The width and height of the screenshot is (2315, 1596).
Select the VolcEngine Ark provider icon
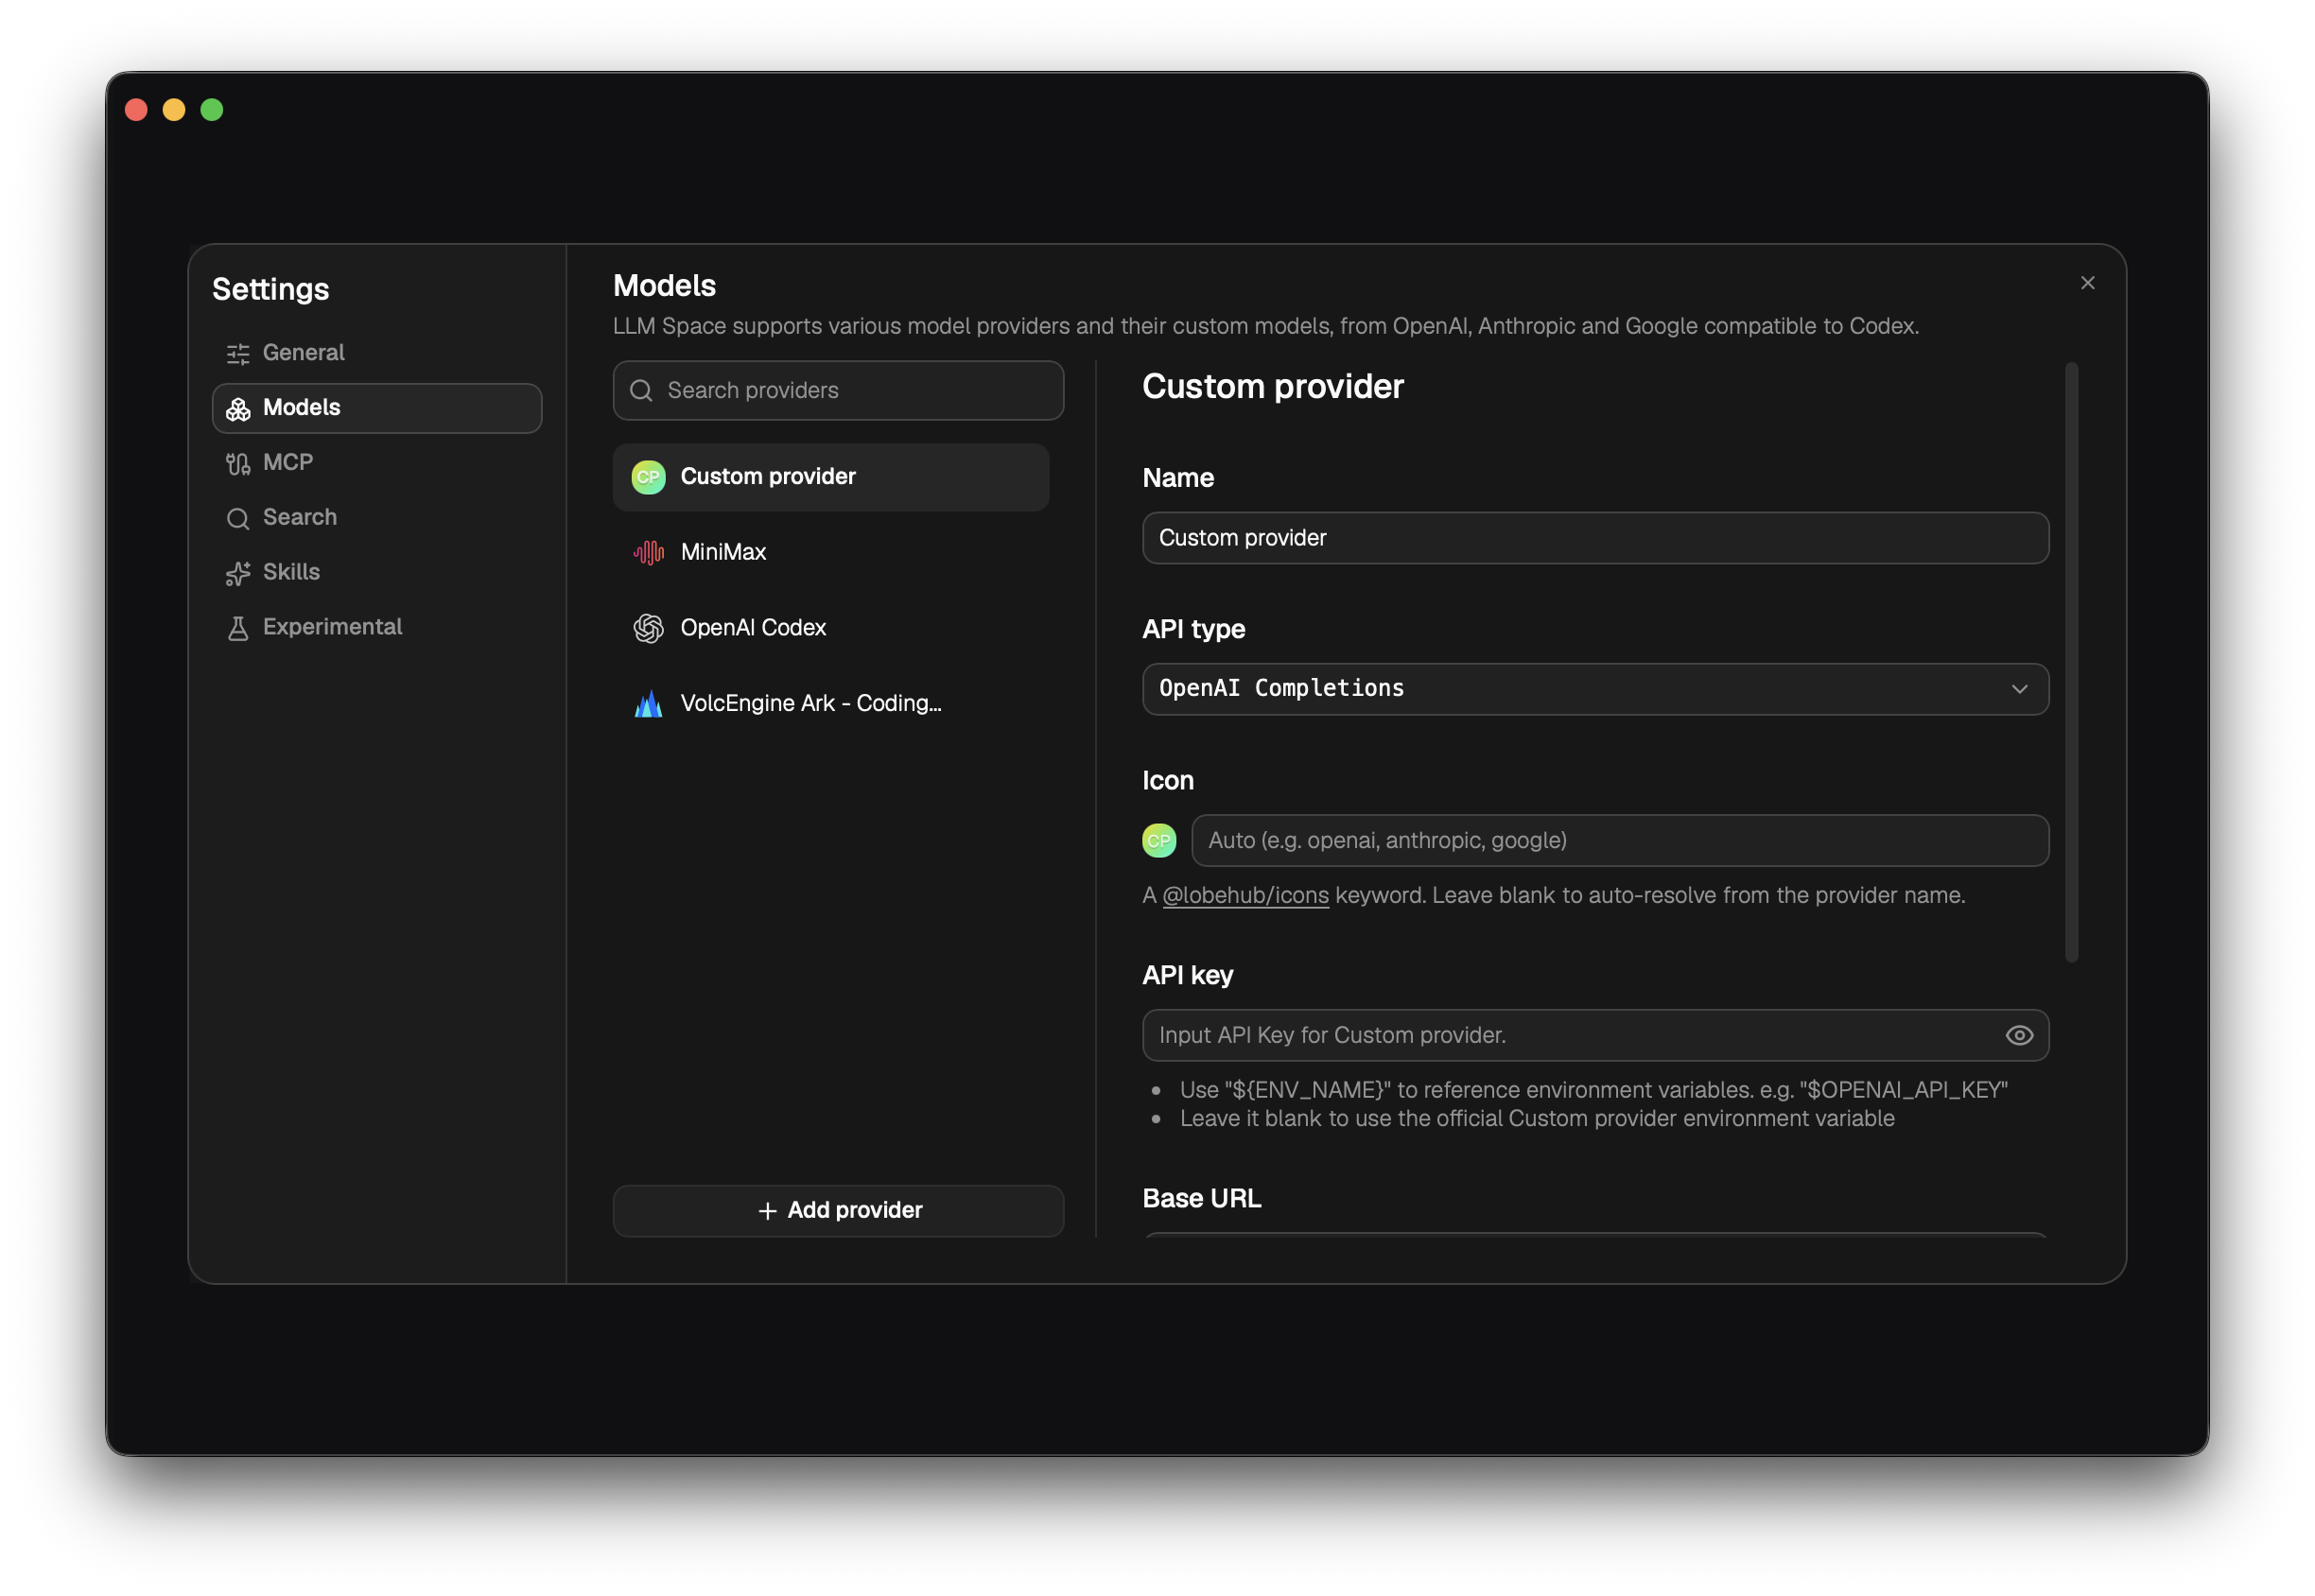point(649,704)
